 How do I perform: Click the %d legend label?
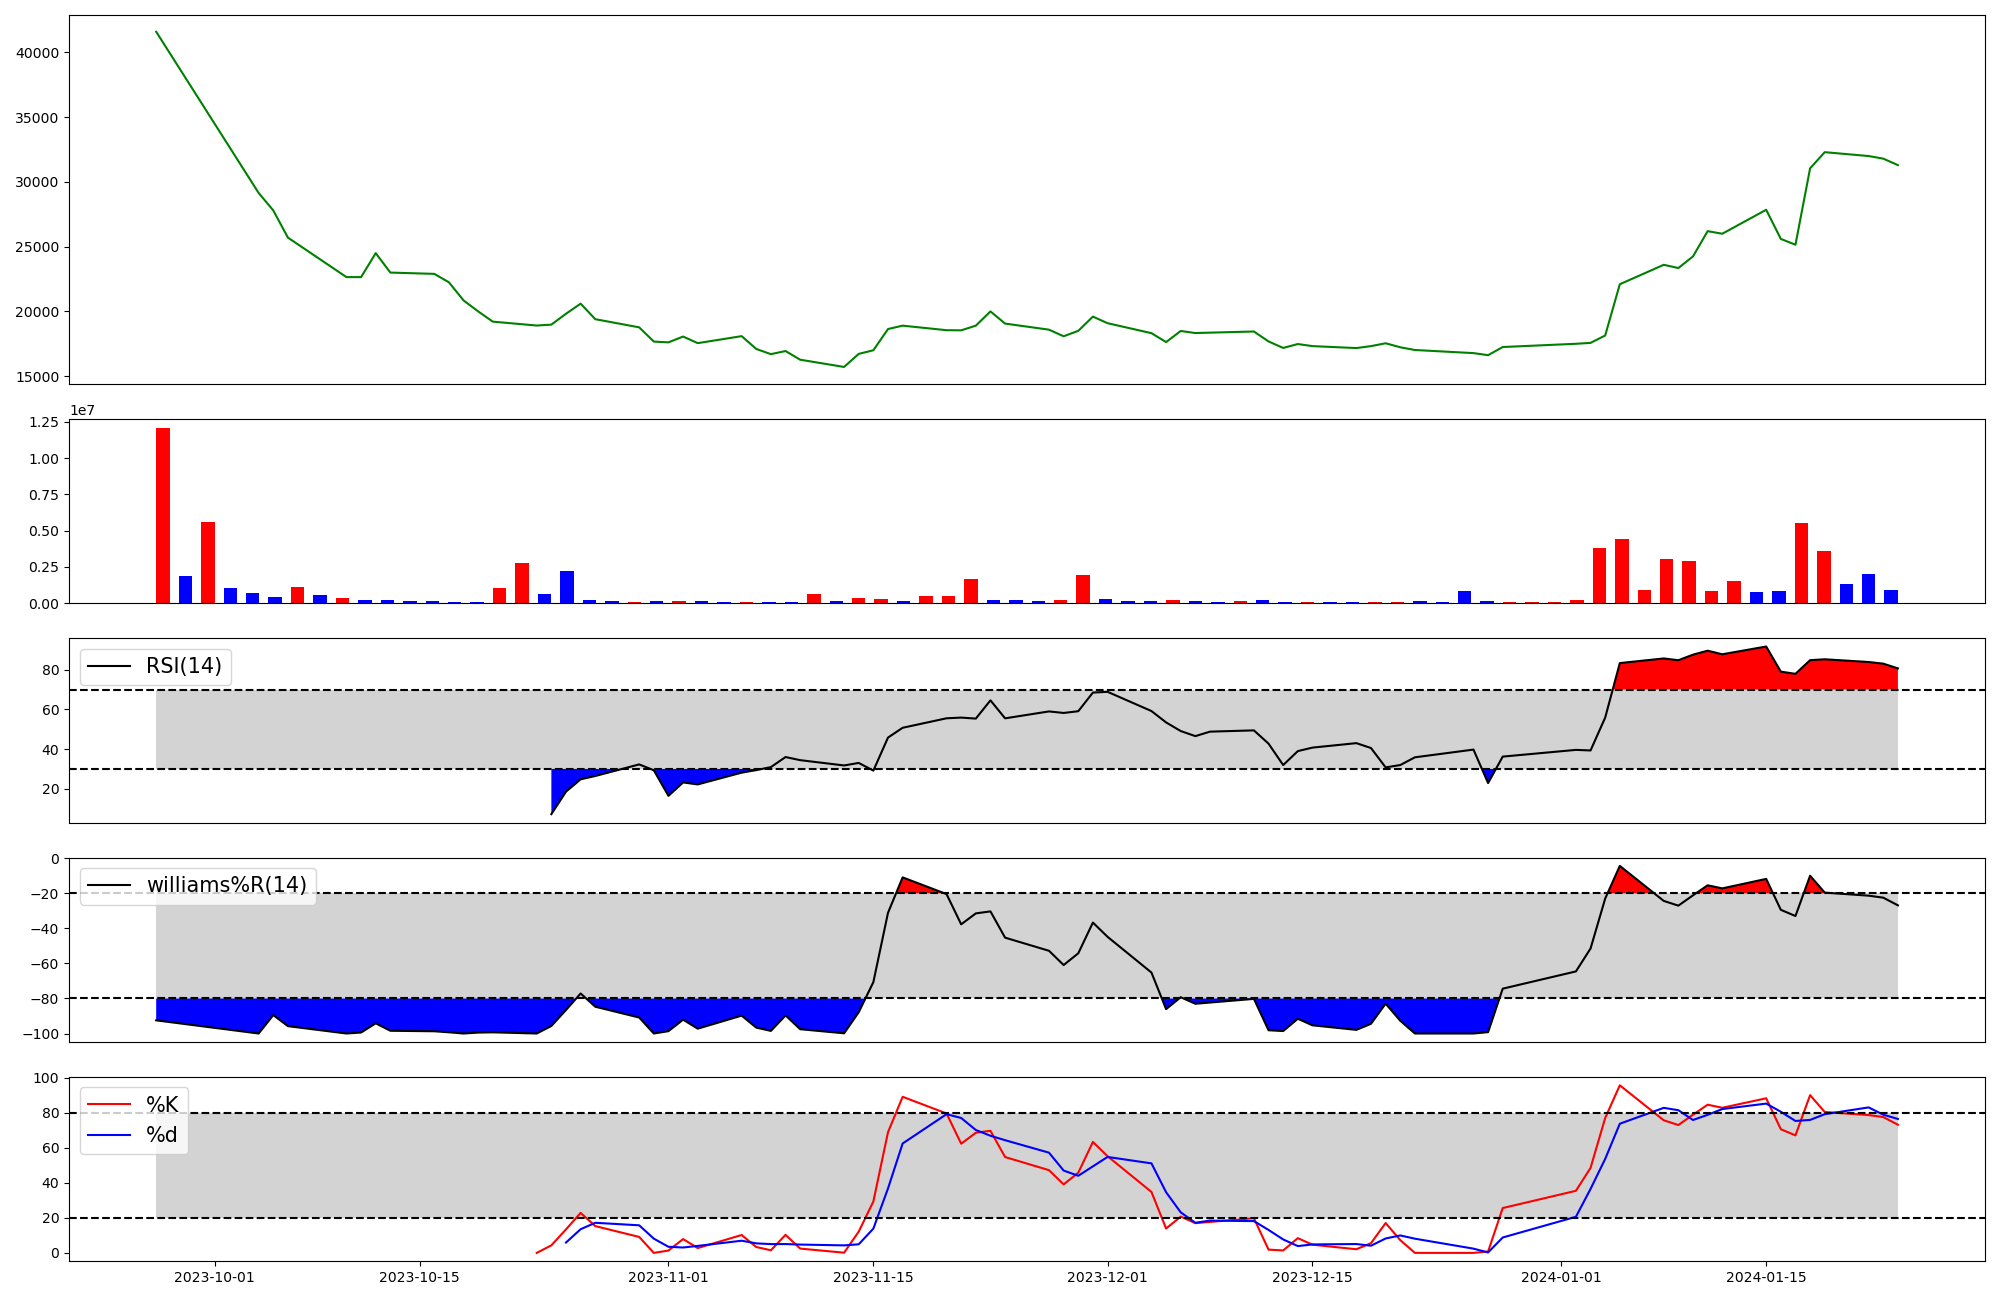point(162,1135)
